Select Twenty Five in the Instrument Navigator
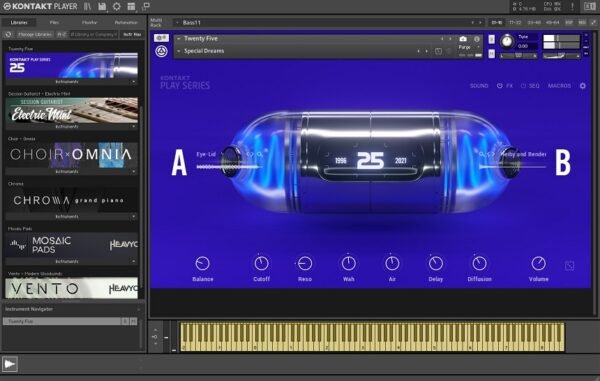The height and width of the screenshot is (381, 600). click(x=62, y=321)
